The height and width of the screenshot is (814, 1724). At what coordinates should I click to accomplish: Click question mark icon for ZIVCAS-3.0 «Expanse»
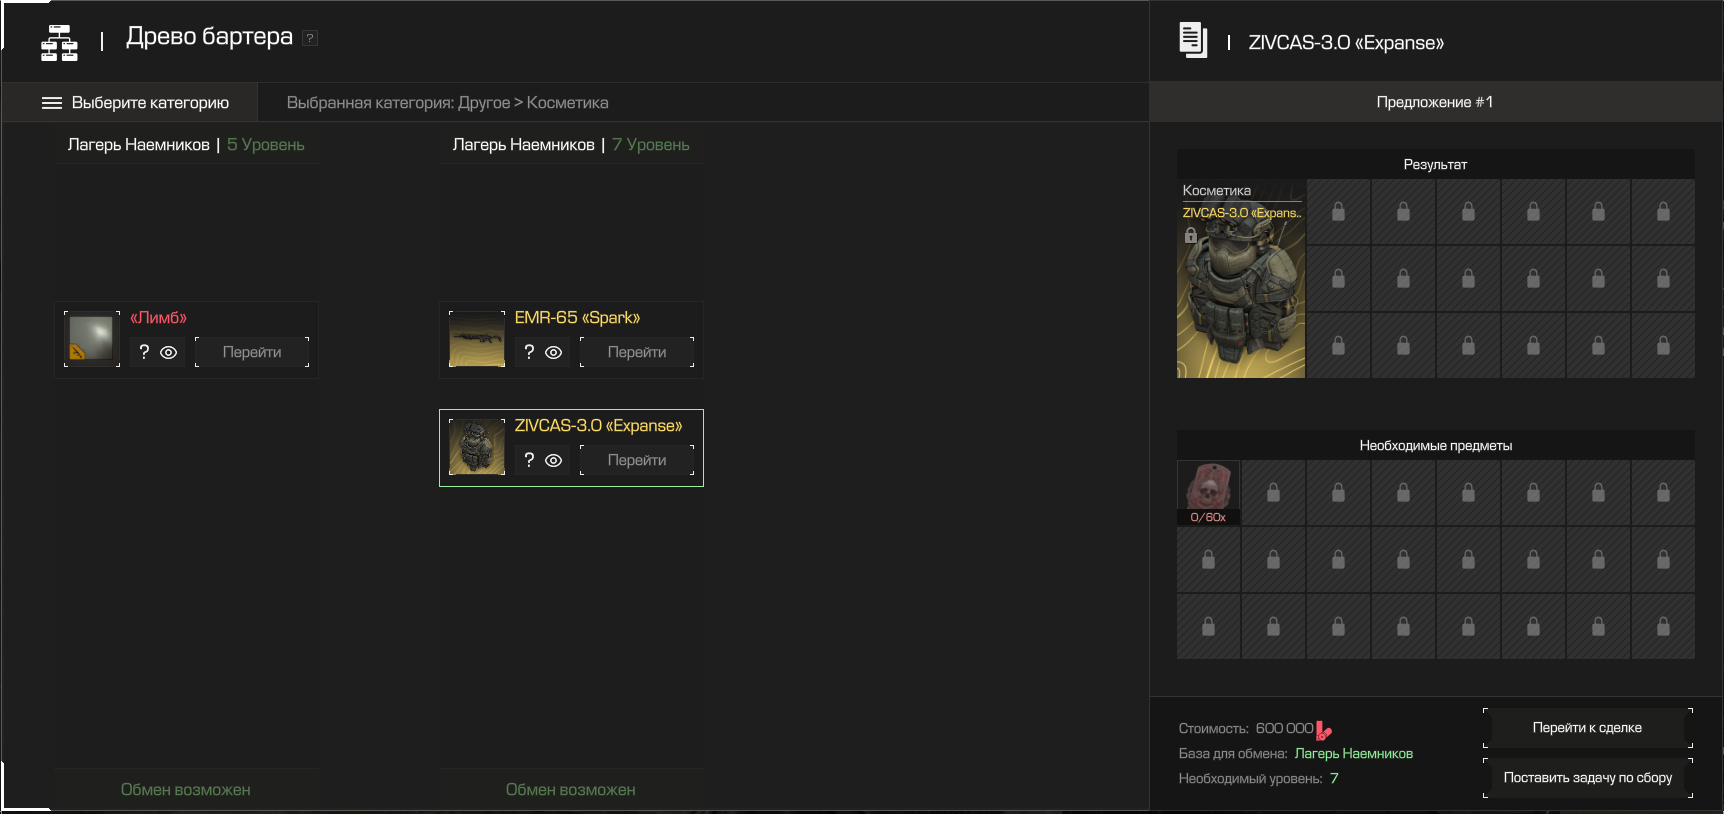click(x=529, y=460)
